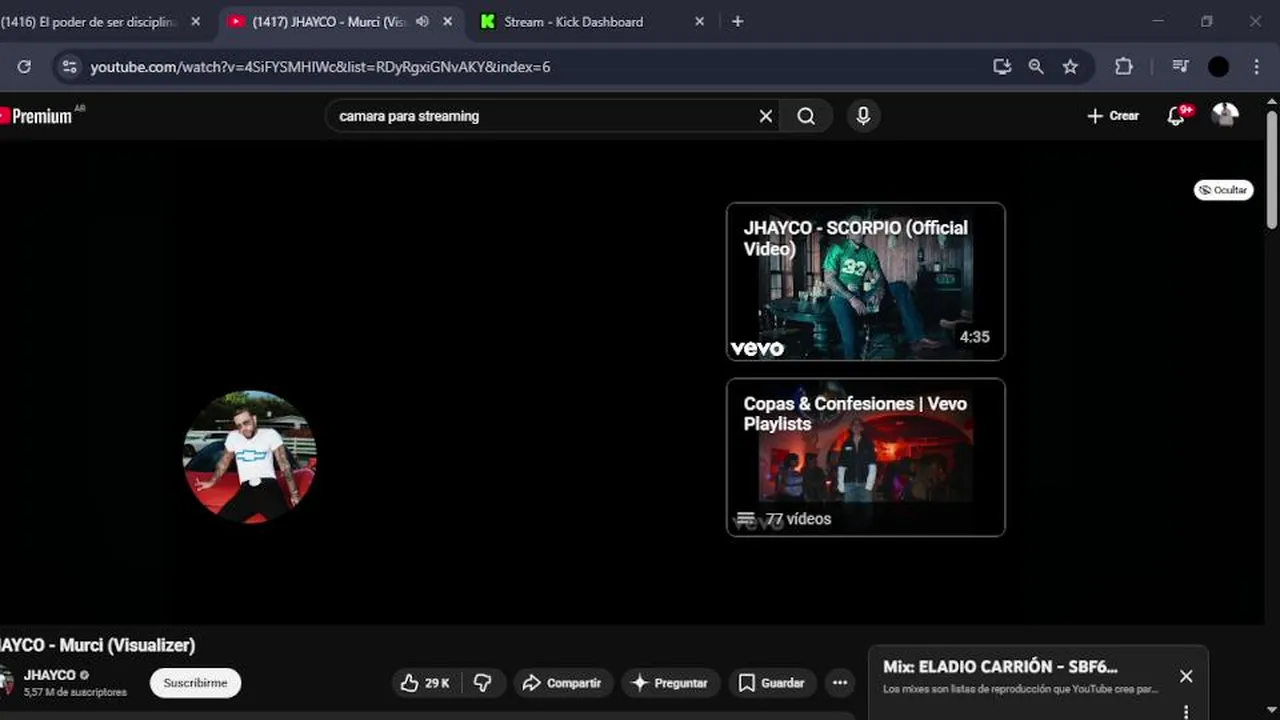Click the Guardar button
The image size is (1280, 720).
click(x=771, y=683)
